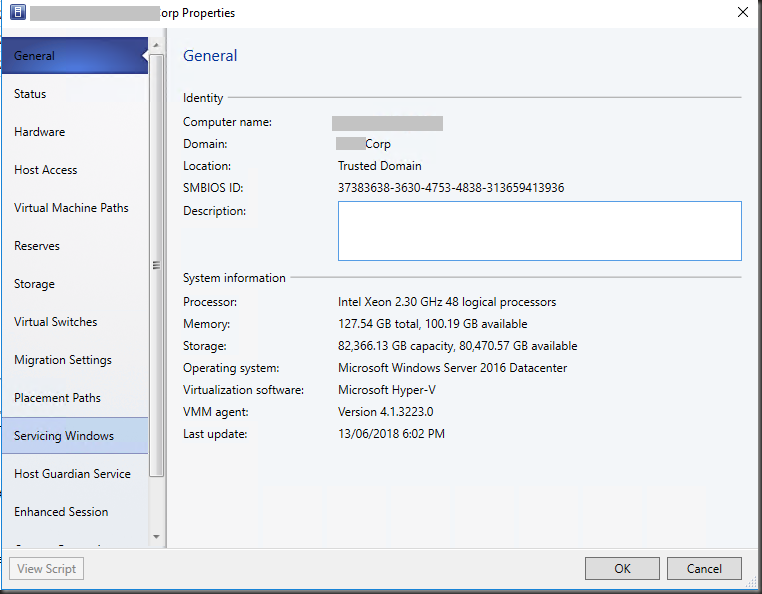Click inside the Description text box

(x=539, y=231)
